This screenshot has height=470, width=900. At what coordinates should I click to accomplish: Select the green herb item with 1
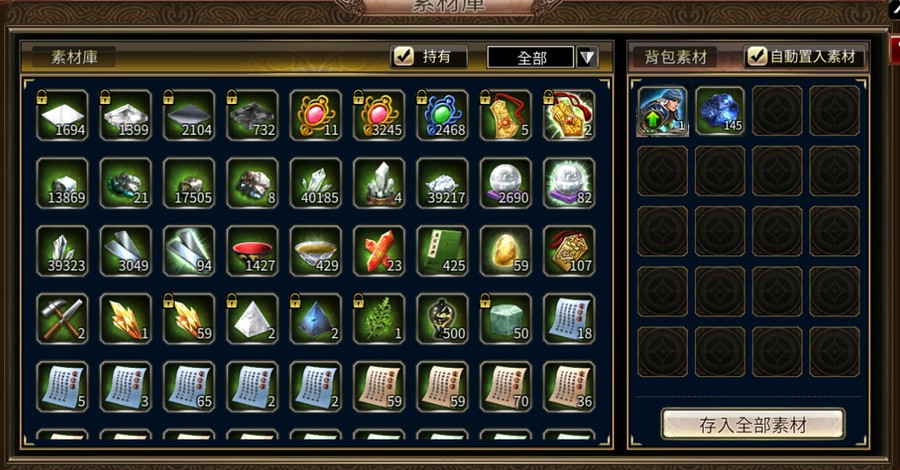[379, 318]
